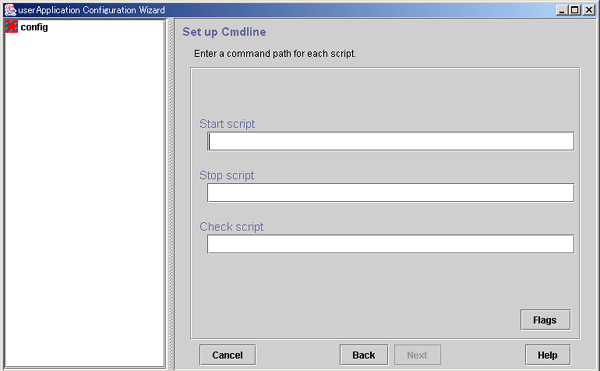Click the Start script label
The image size is (600, 371).
point(227,124)
